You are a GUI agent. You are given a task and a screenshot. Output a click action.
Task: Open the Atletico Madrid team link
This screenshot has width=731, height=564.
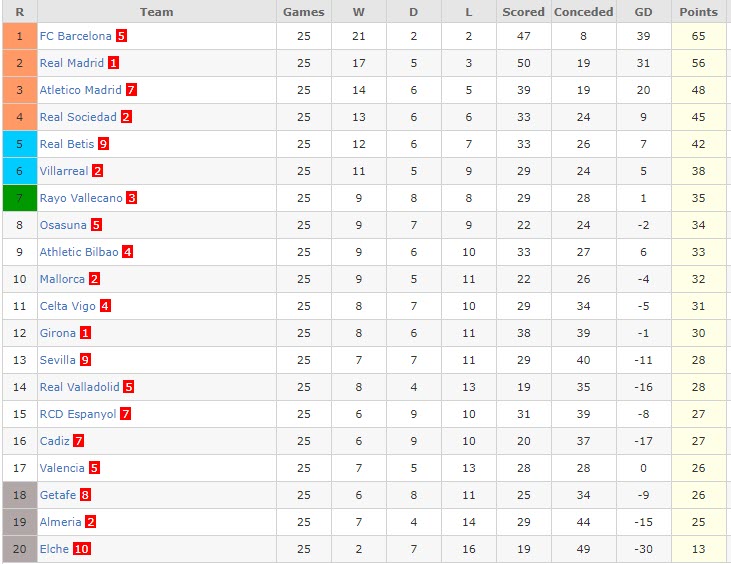80,90
